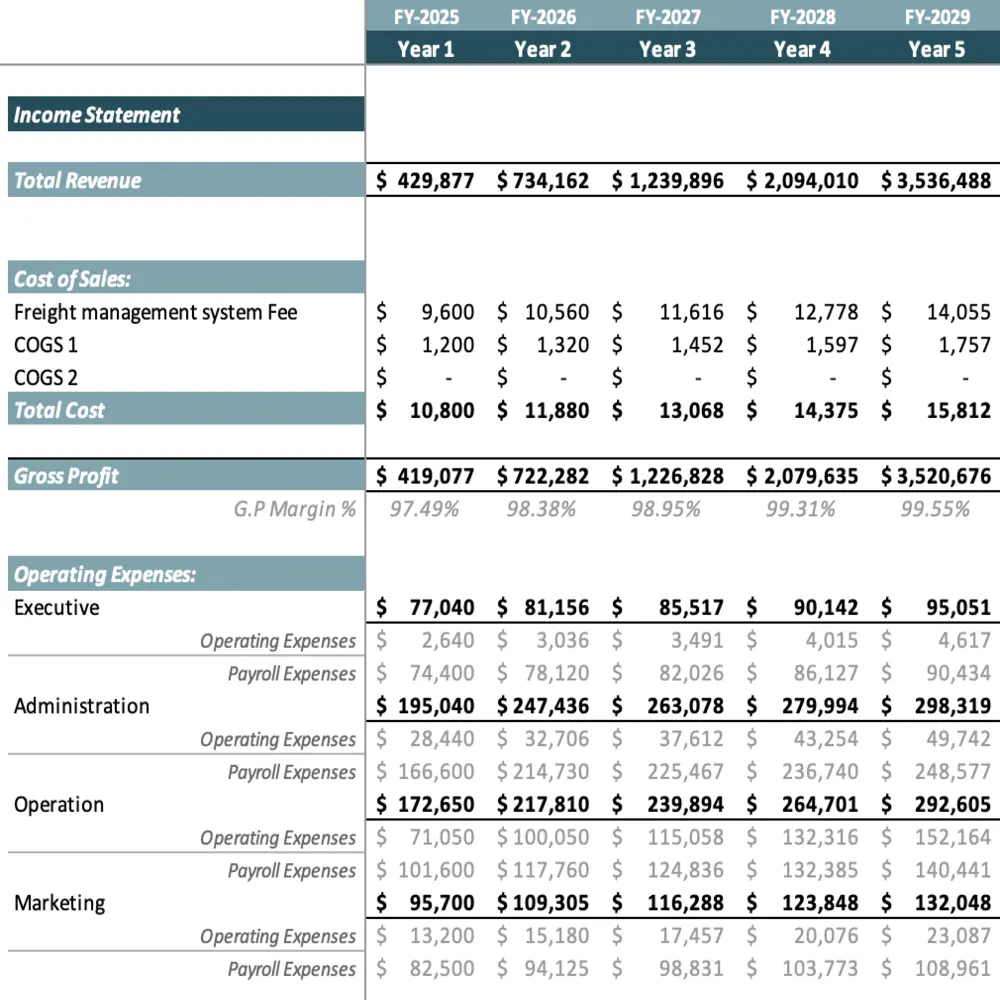
Task: Select the Freight management system Fee label
Action: (x=156, y=312)
